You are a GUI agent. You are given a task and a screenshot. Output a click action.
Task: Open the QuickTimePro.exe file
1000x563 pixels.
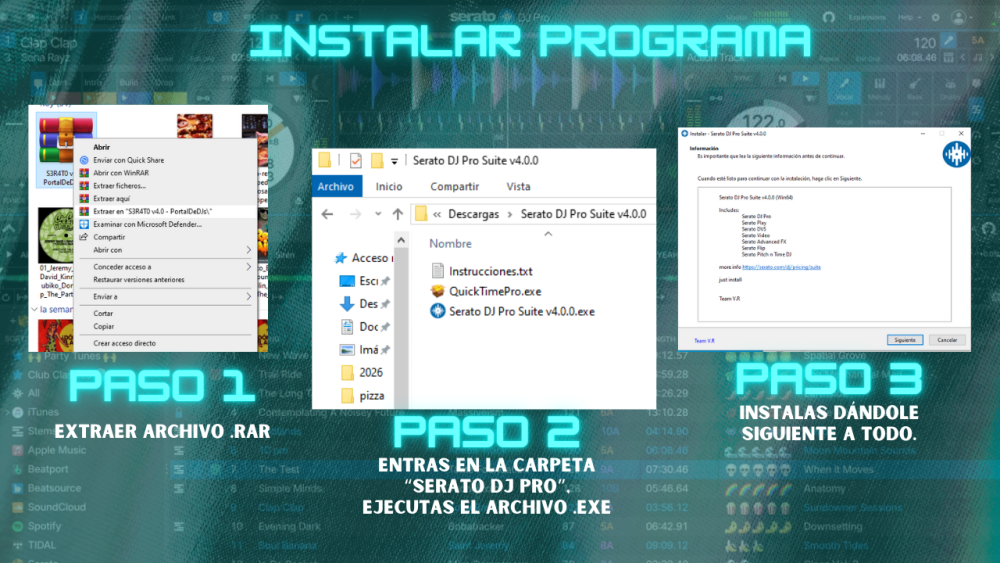[x=494, y=291]
